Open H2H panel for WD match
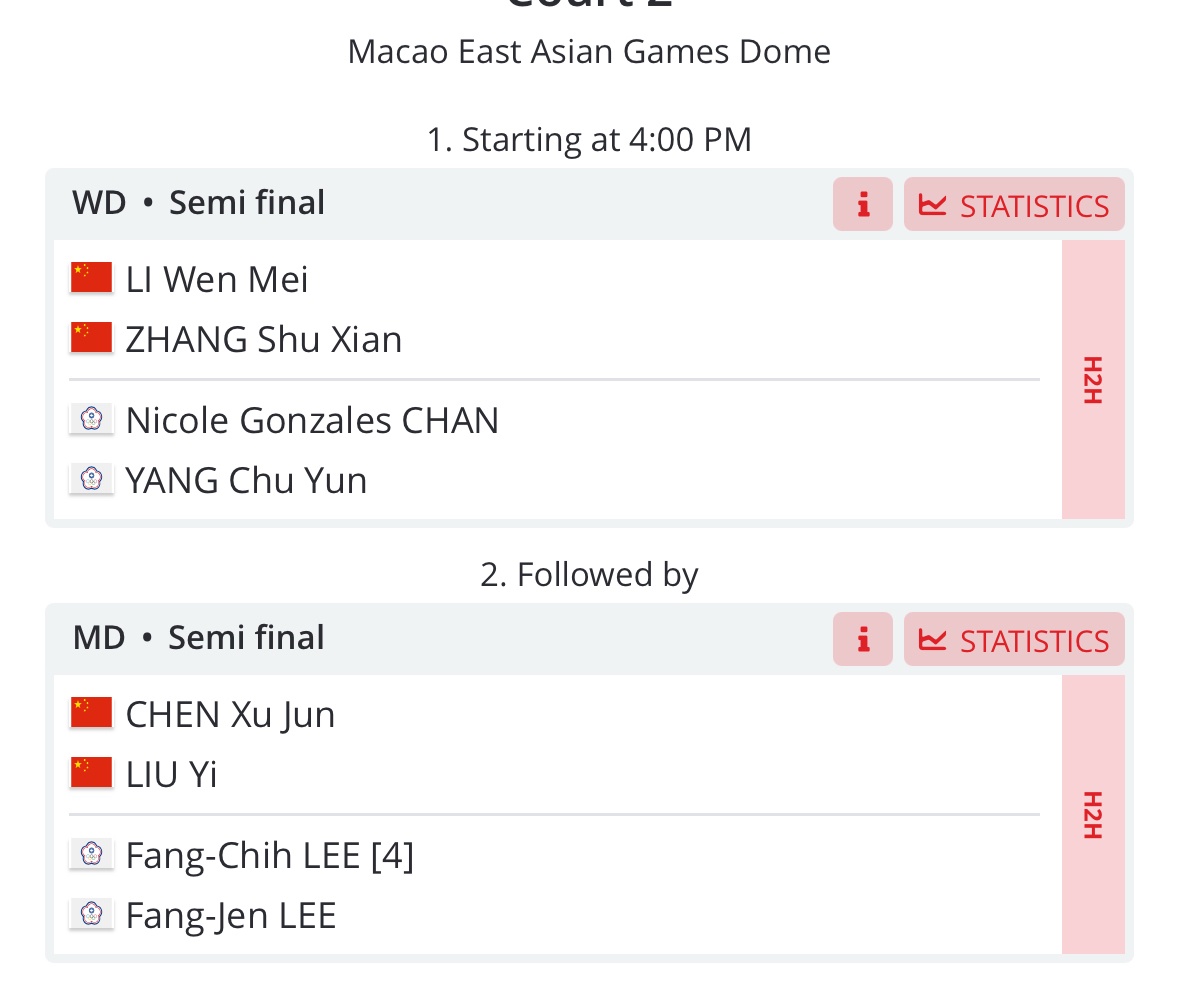1179x1005 pixels. coord(1093,380)
